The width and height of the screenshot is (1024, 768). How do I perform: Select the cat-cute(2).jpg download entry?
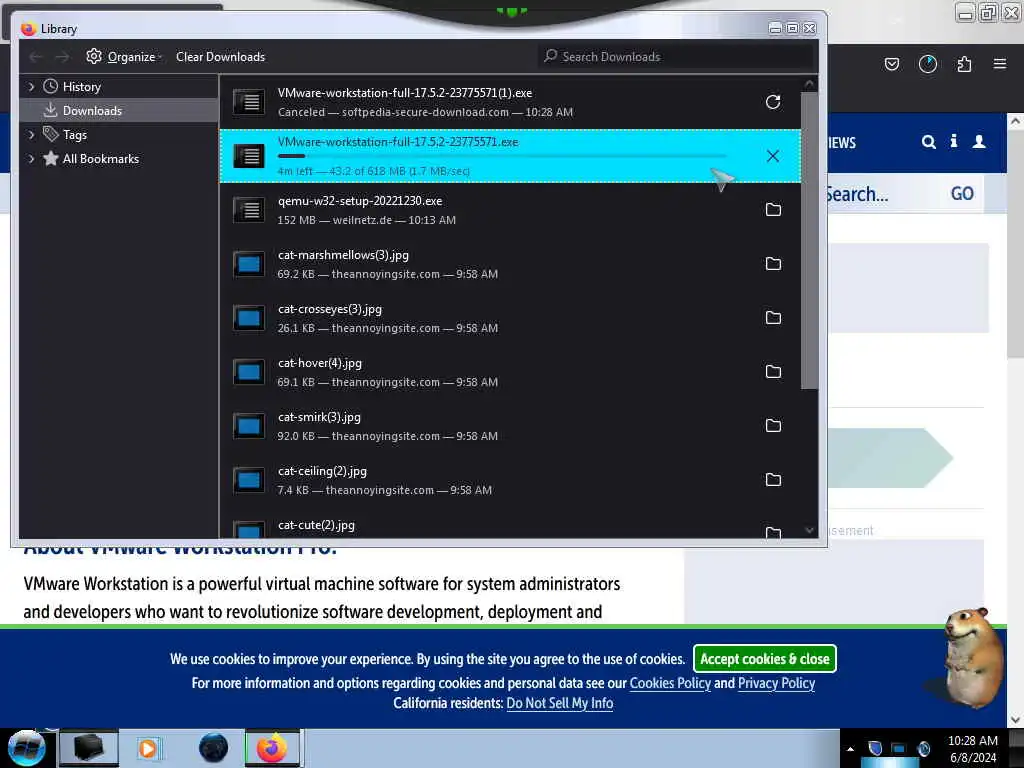pos(509,528)
